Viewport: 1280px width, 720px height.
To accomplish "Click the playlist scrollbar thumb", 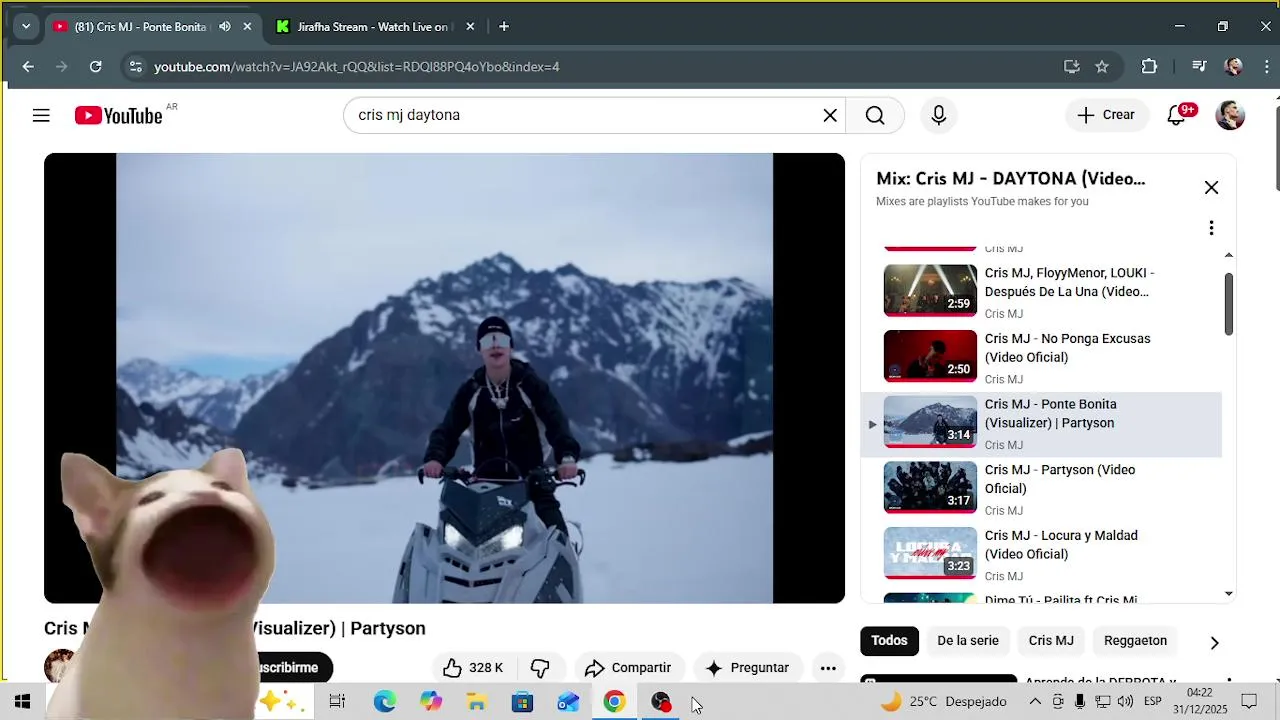I will click(x=1229, y=305).
